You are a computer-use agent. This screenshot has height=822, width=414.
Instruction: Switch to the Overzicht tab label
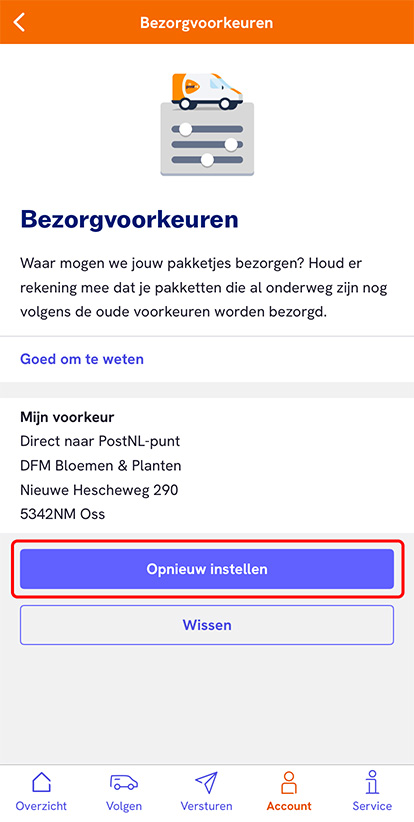click(41, 806)
